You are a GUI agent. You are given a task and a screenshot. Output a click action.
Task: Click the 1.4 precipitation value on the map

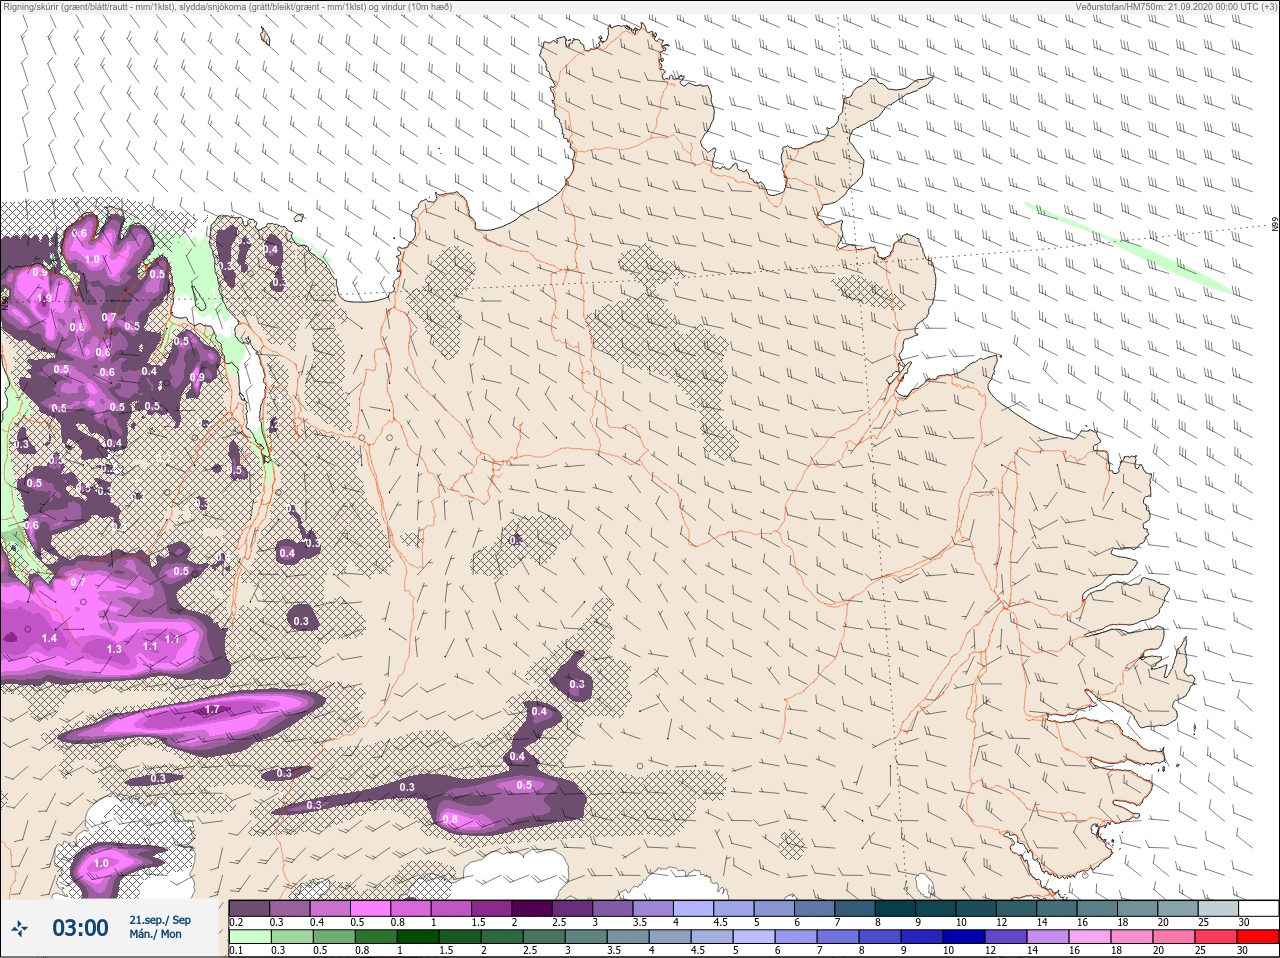(x=49, y=638)
